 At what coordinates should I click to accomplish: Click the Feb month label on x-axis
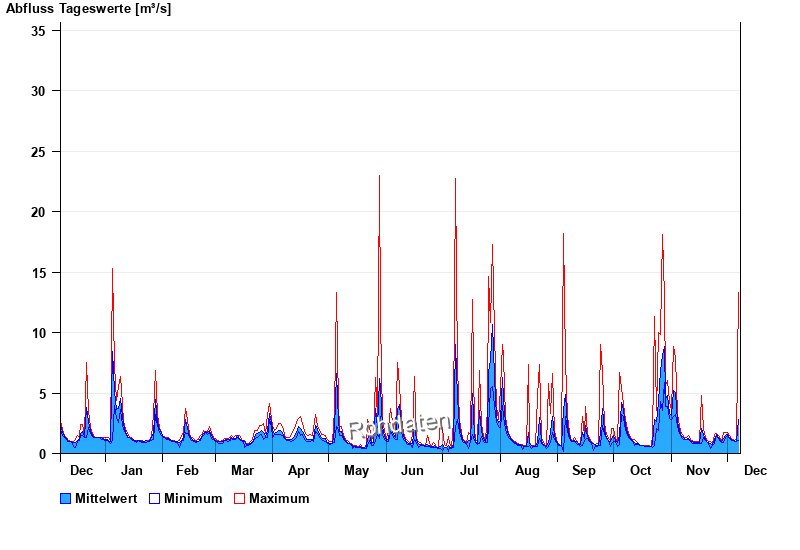coord(187,471)
